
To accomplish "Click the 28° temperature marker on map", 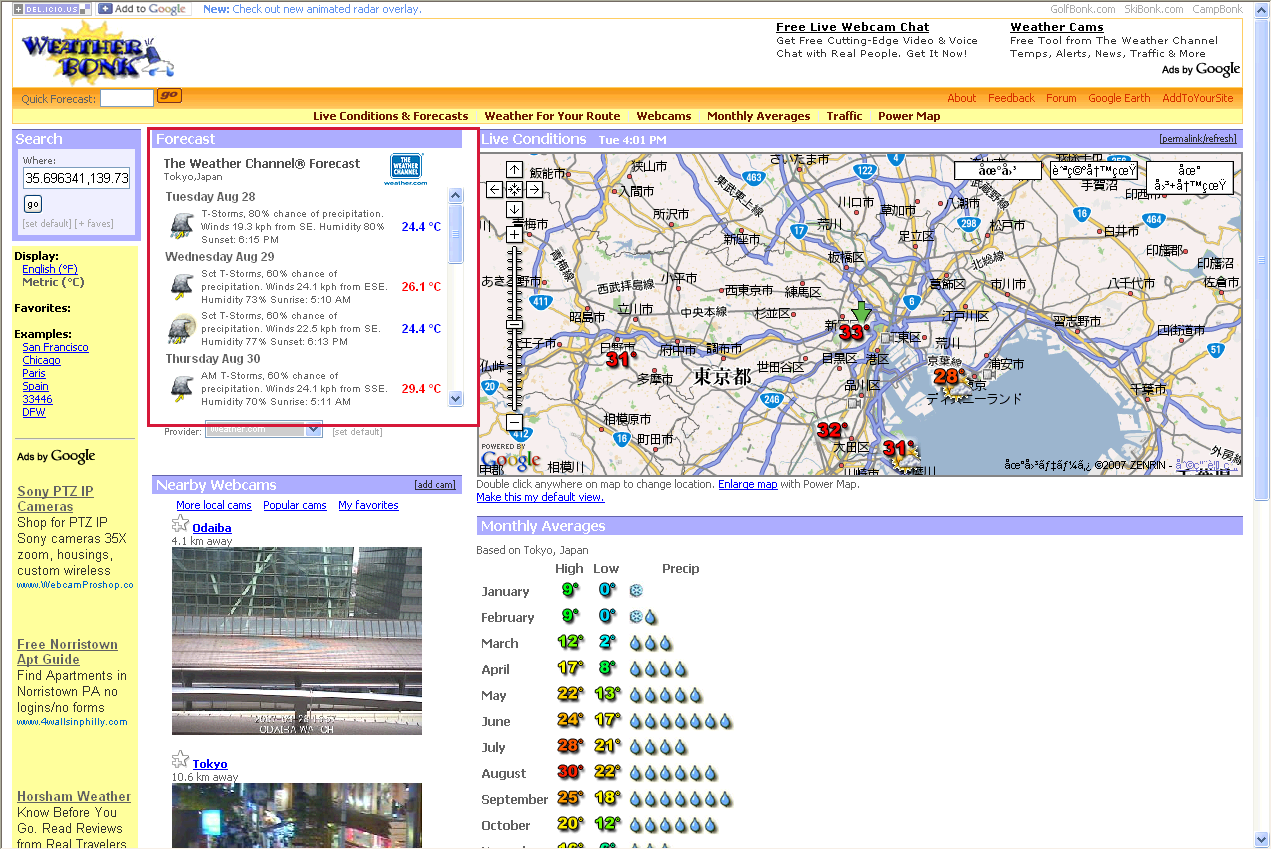I will tap(948, 377).
